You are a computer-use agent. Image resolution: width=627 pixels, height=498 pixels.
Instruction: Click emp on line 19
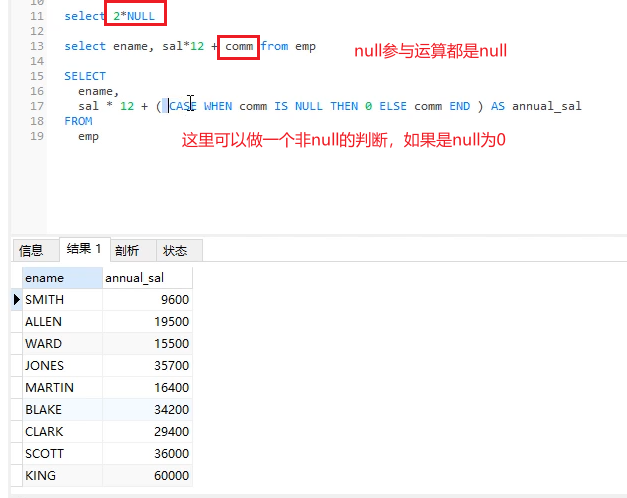[88, 137]
